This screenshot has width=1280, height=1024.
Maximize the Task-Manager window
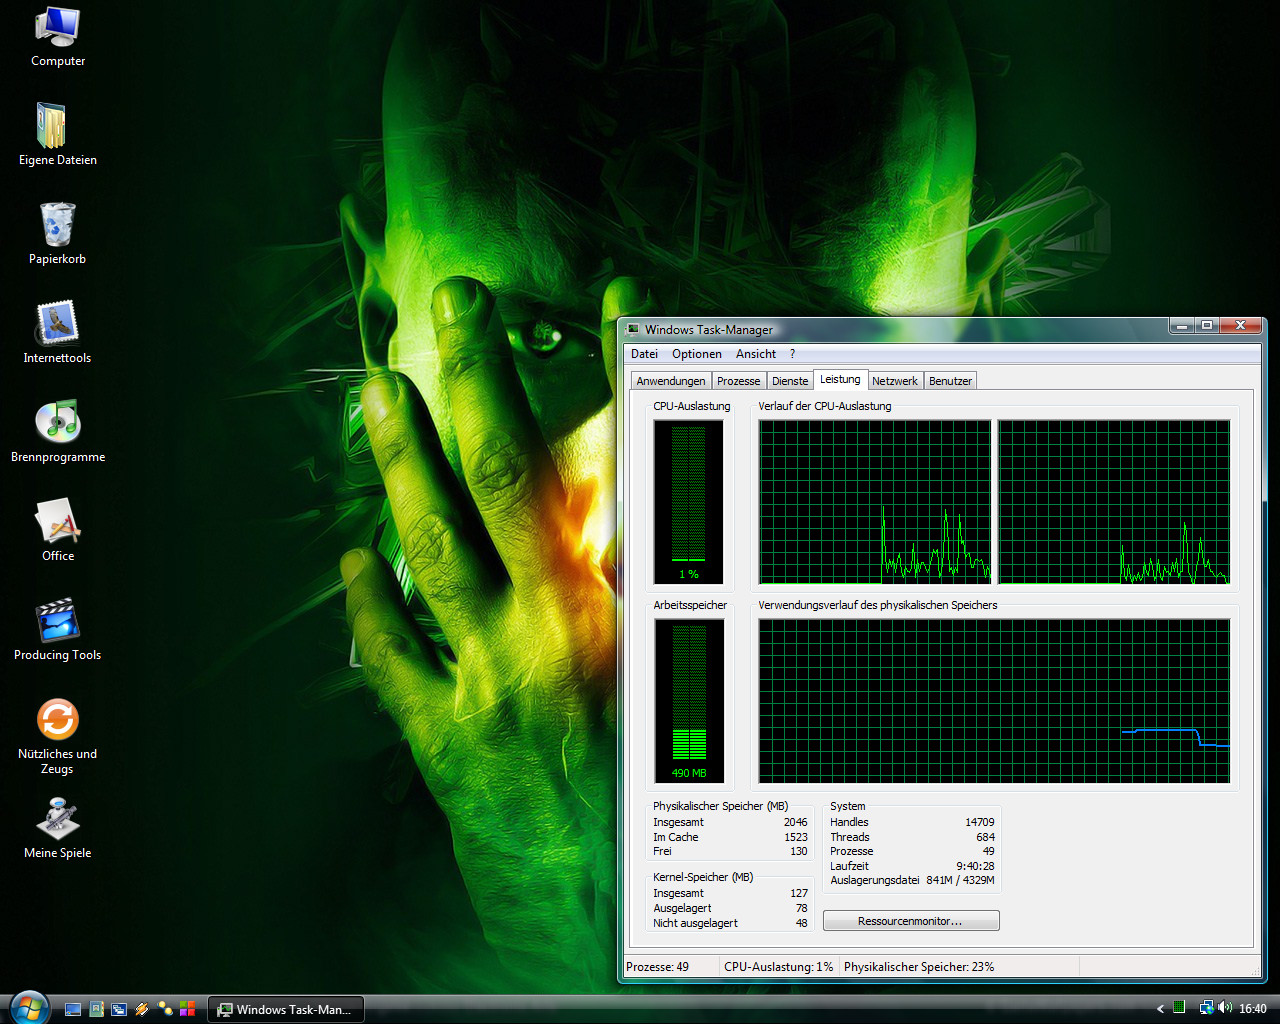coord(1207,326)
